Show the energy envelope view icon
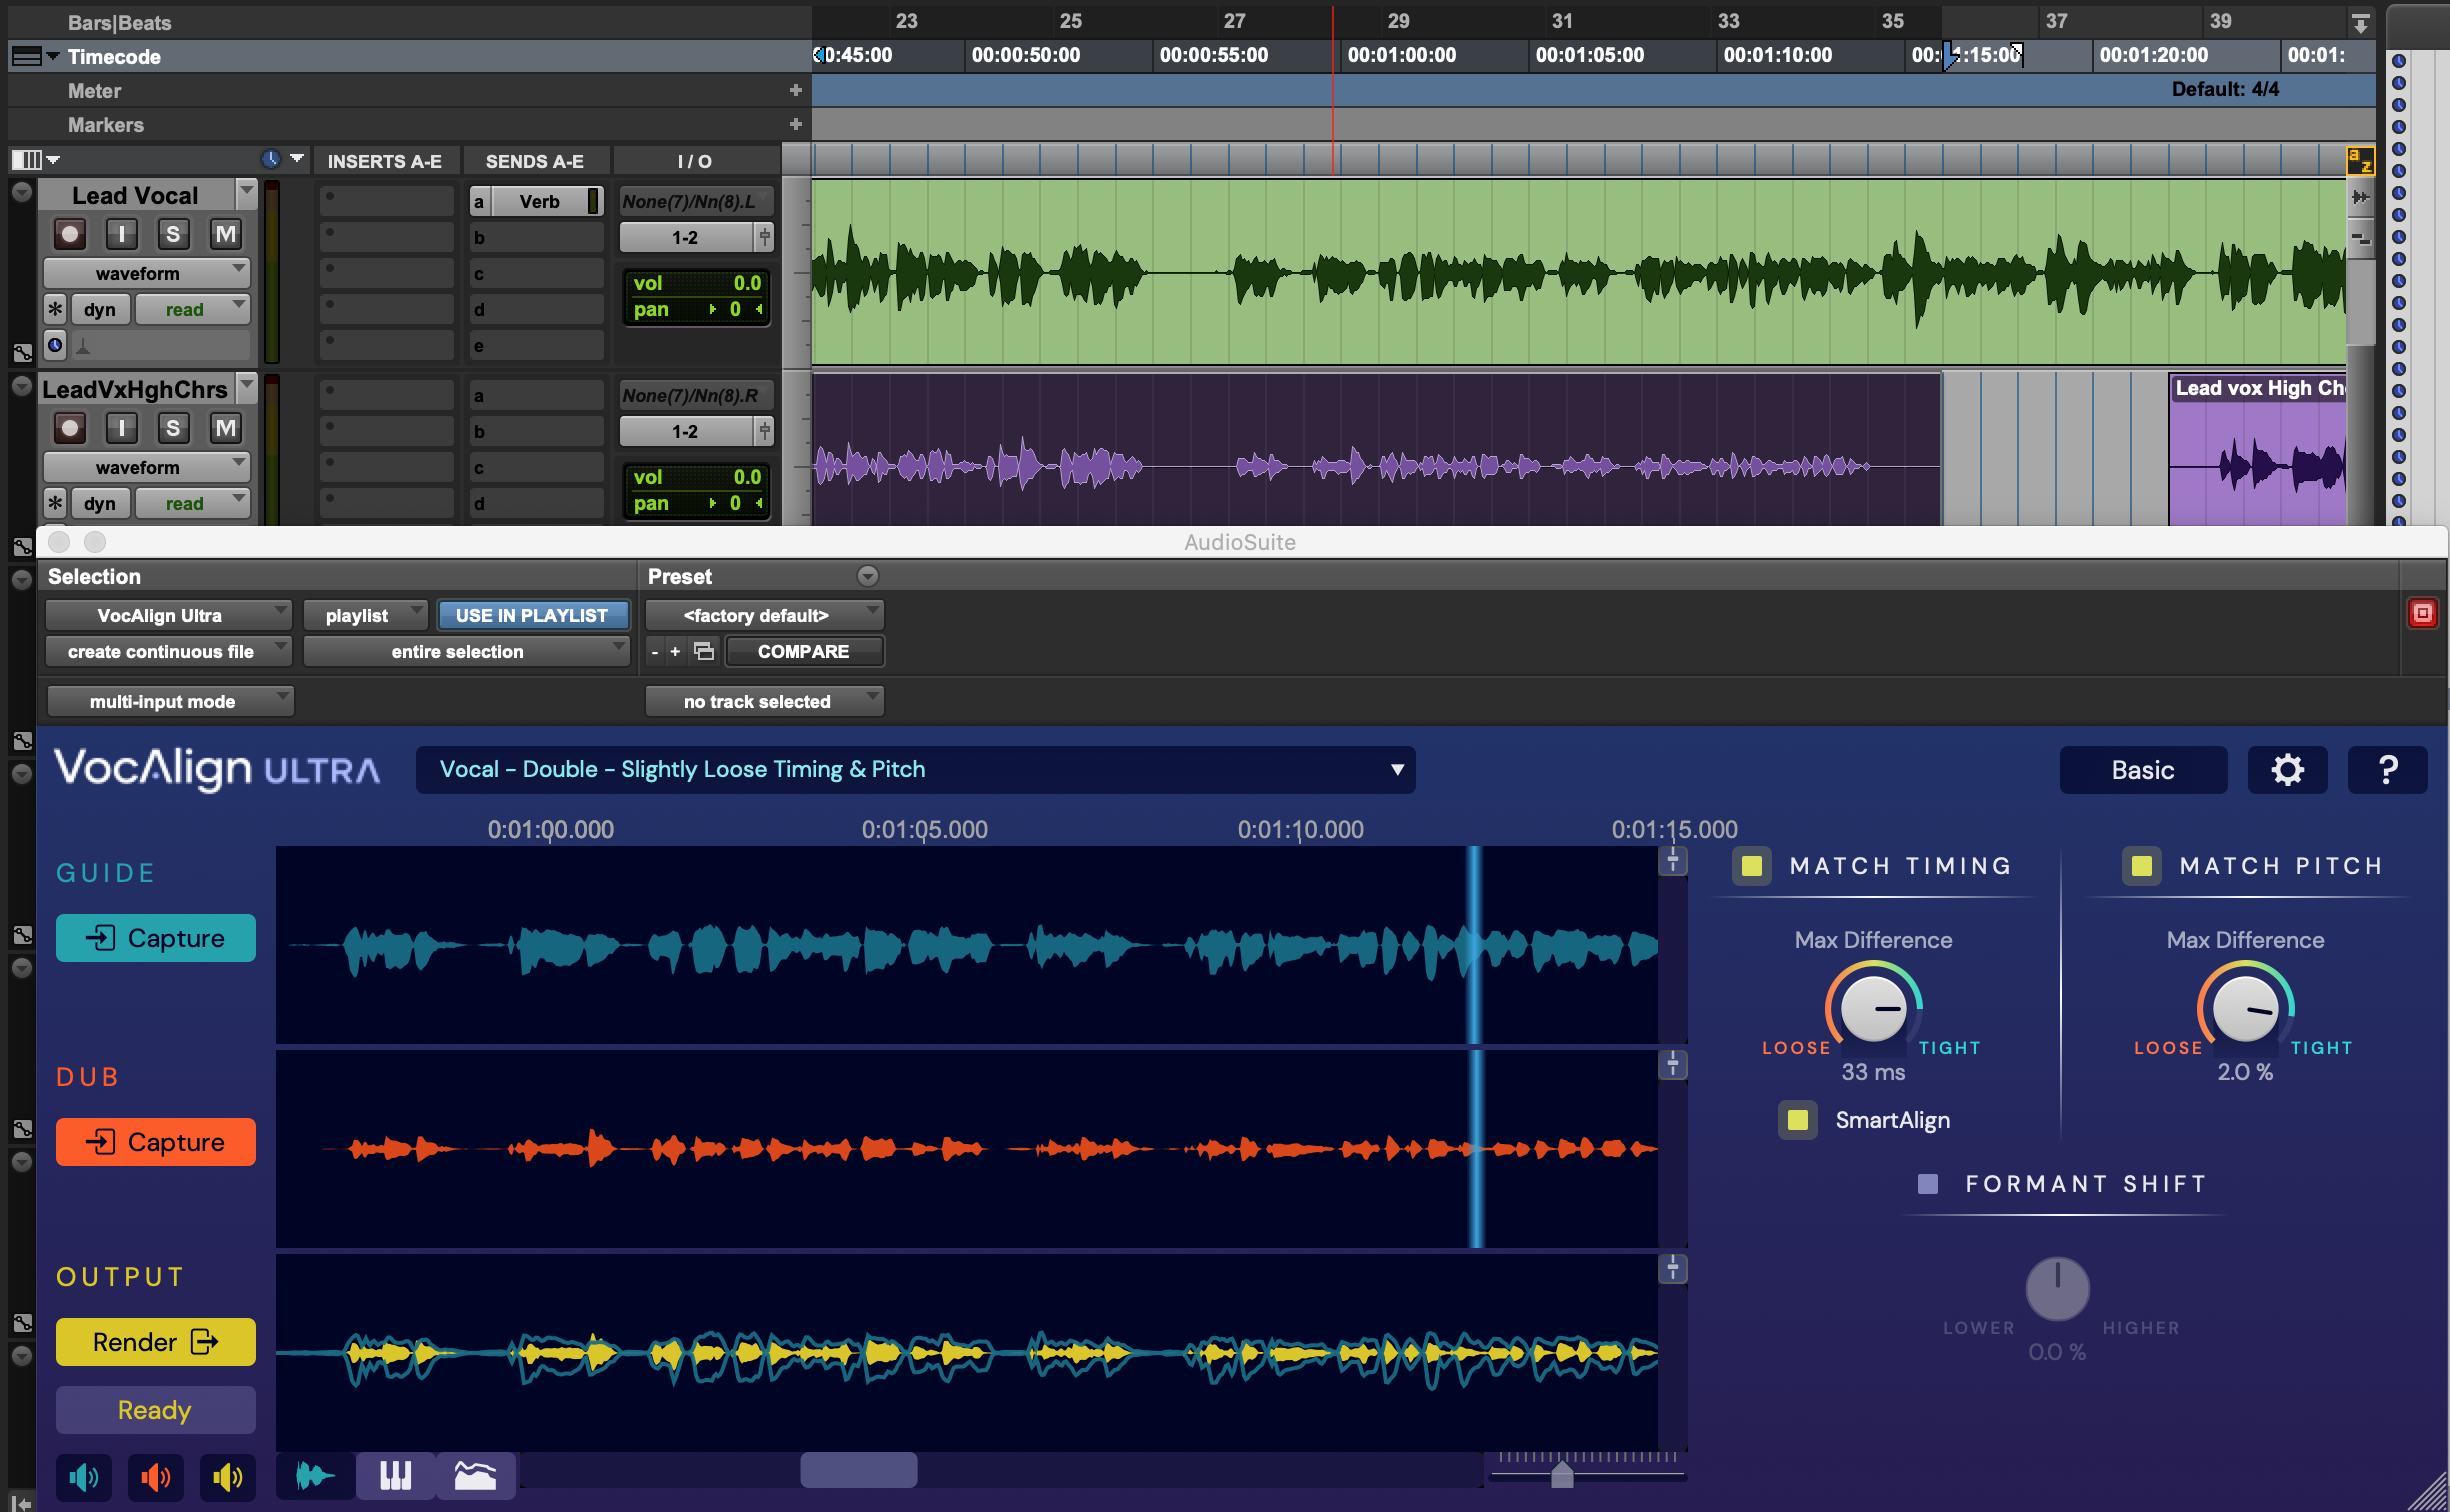The image size is (2450, 1512). pos(475,1475)
